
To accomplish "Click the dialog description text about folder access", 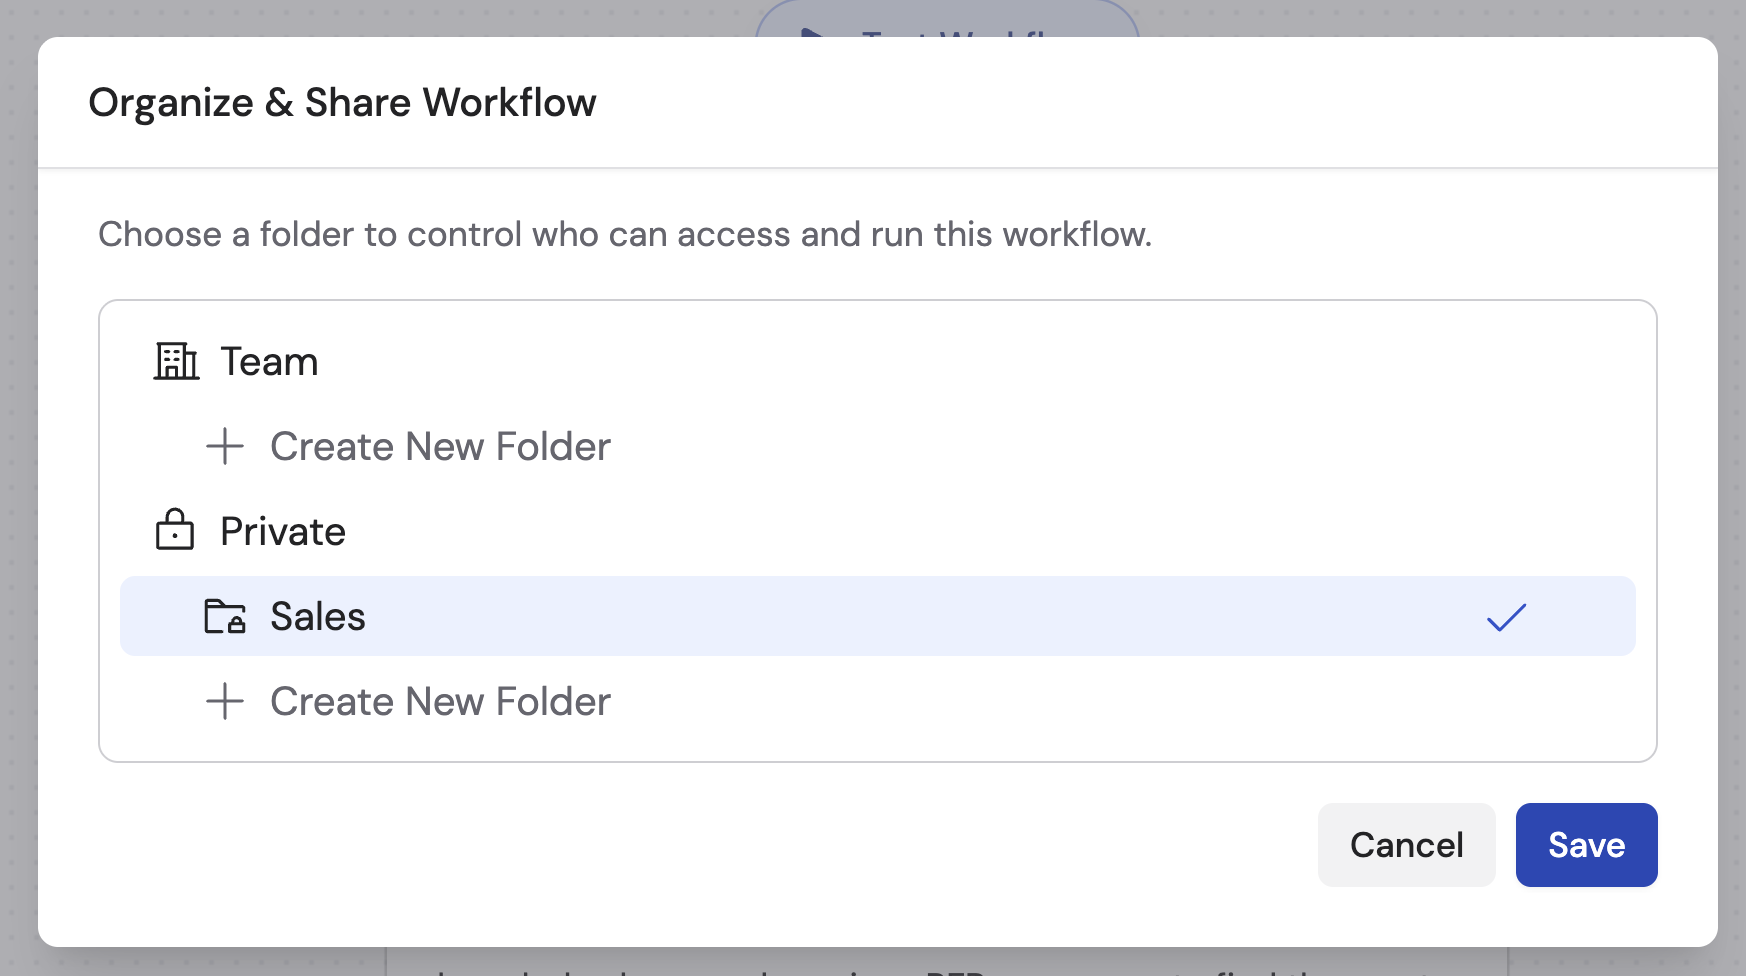I will tap(624, 235).
